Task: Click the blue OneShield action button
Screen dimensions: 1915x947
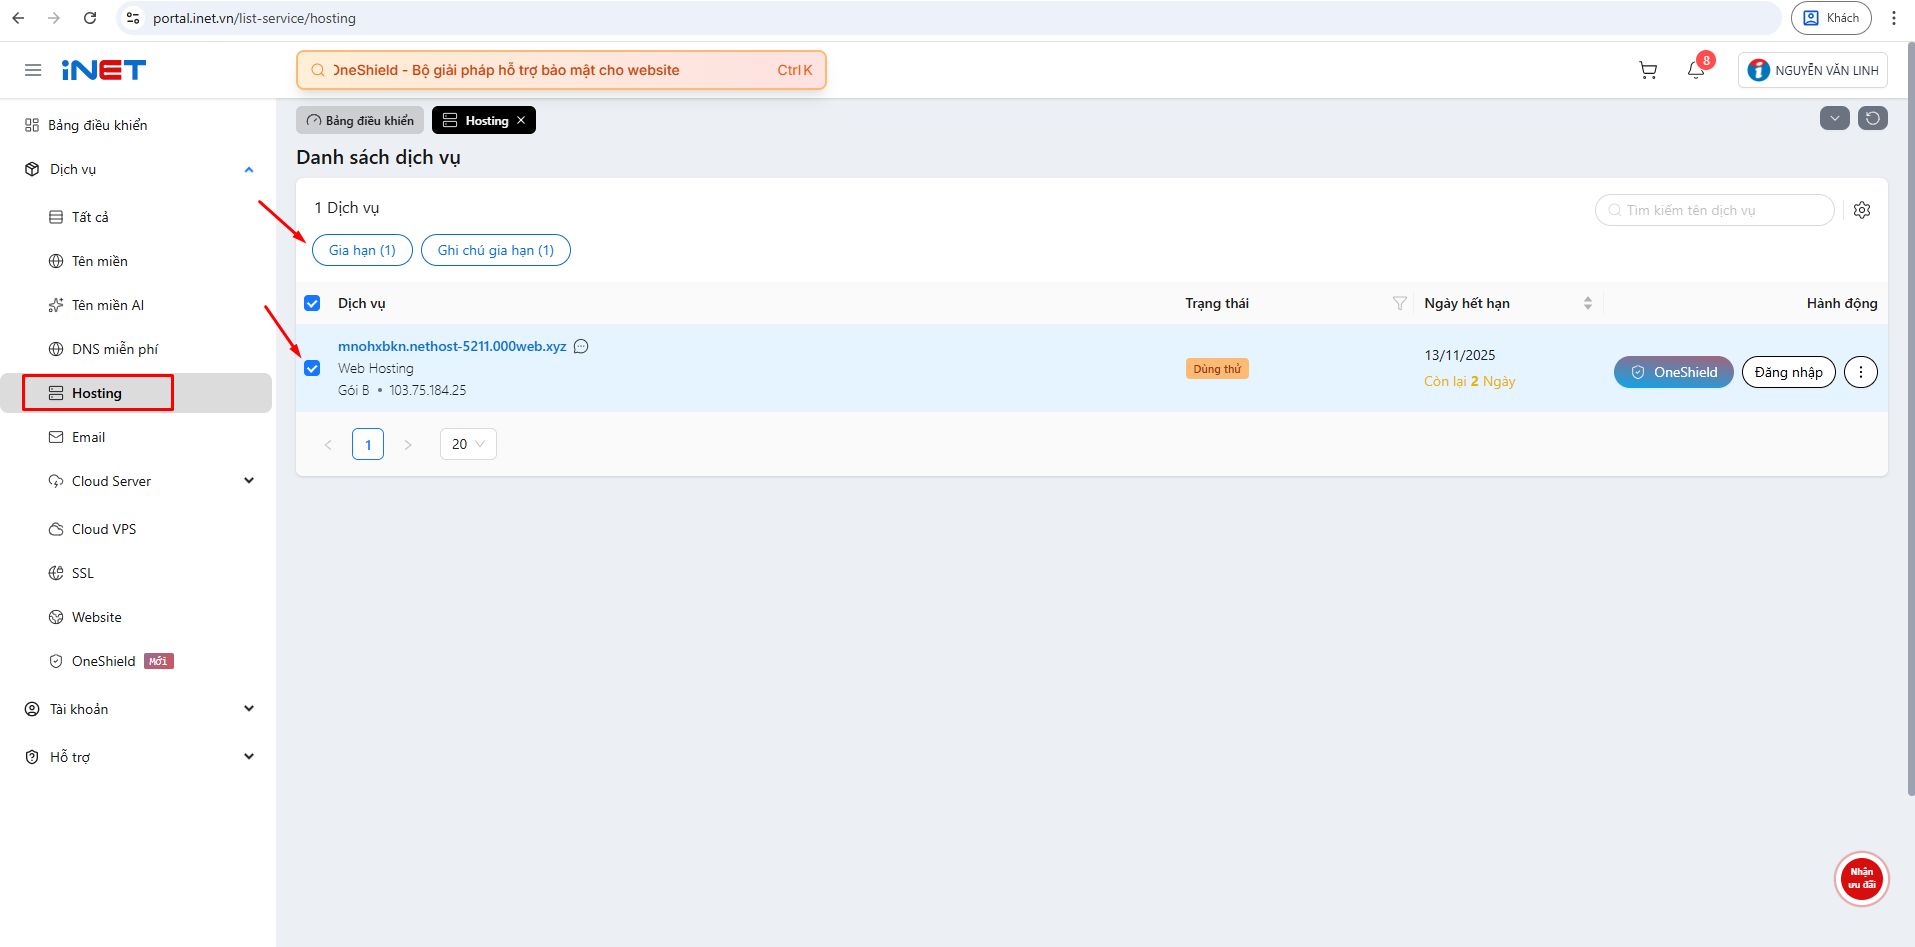Action: (x=1674, y=372)
